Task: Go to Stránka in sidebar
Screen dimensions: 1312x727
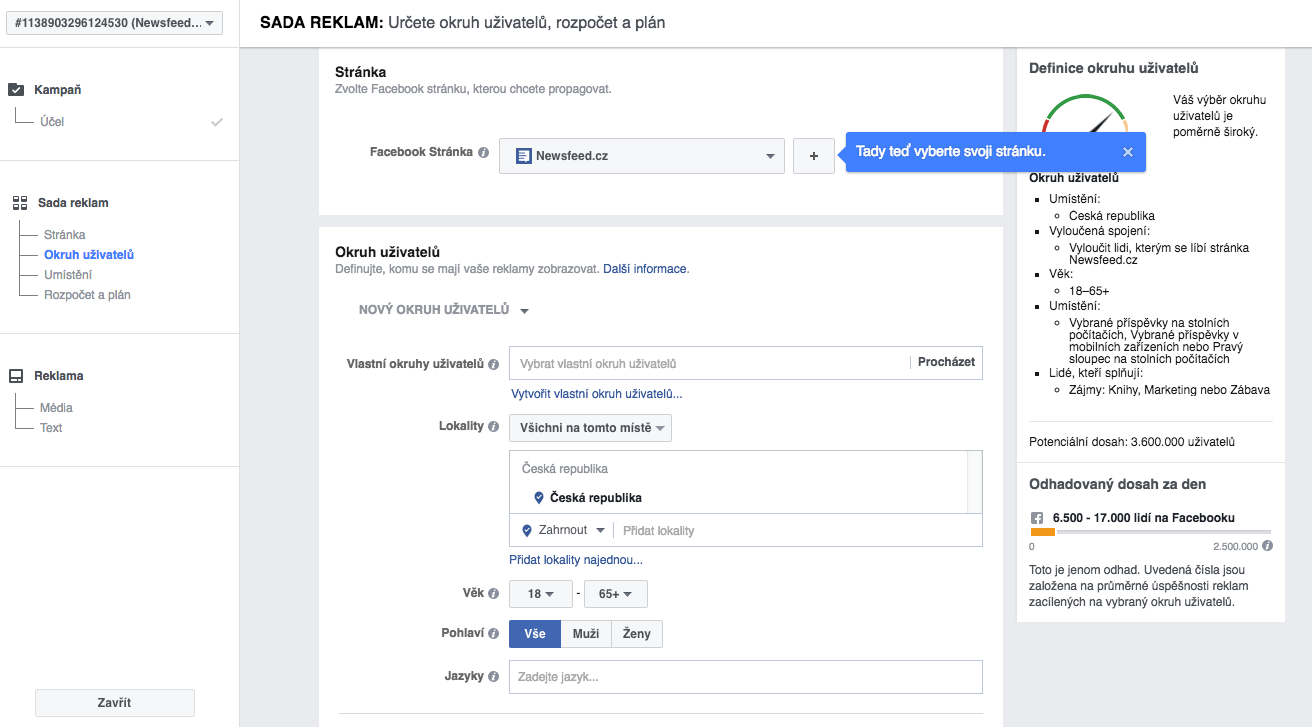Action: (65, 235)
